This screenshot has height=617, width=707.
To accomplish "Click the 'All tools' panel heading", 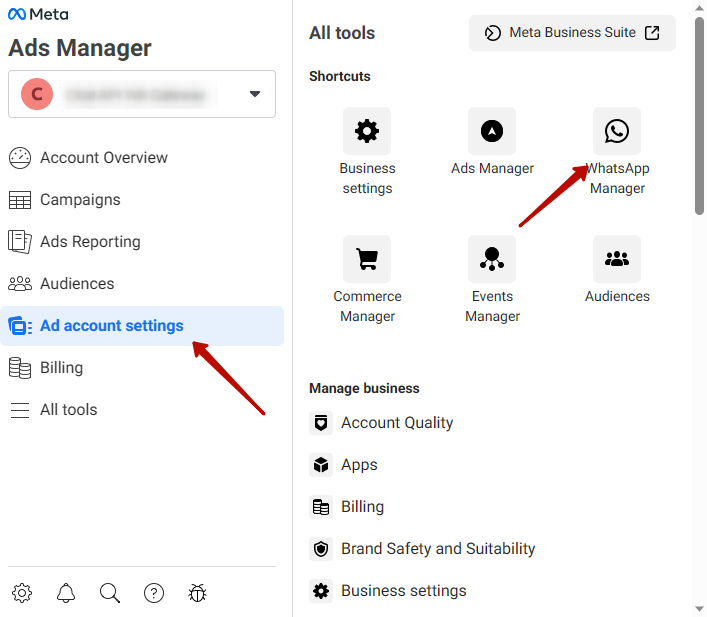I will tap(342, 33).
